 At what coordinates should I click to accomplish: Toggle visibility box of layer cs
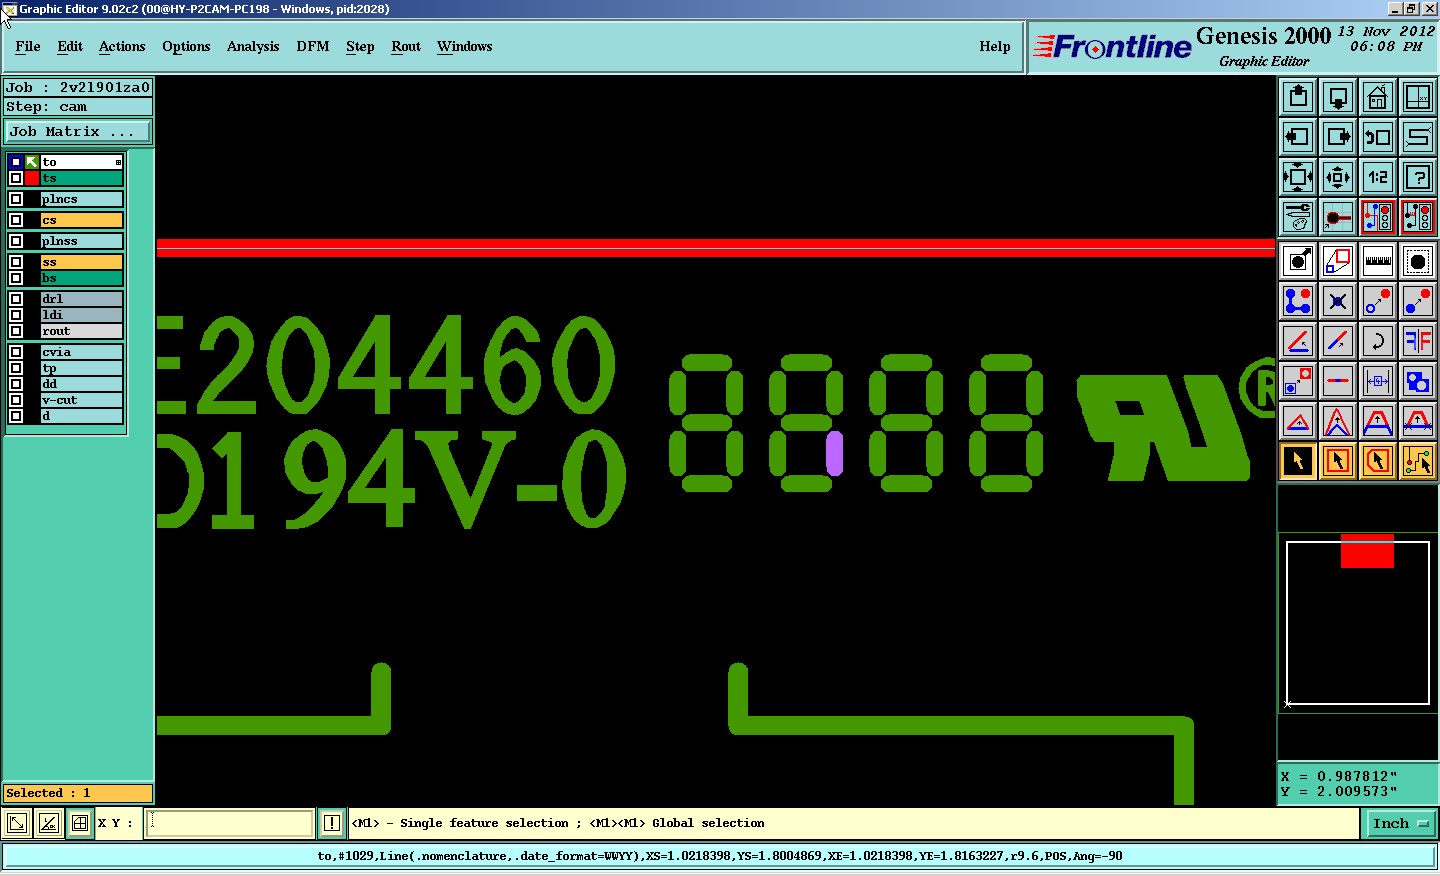16,220
